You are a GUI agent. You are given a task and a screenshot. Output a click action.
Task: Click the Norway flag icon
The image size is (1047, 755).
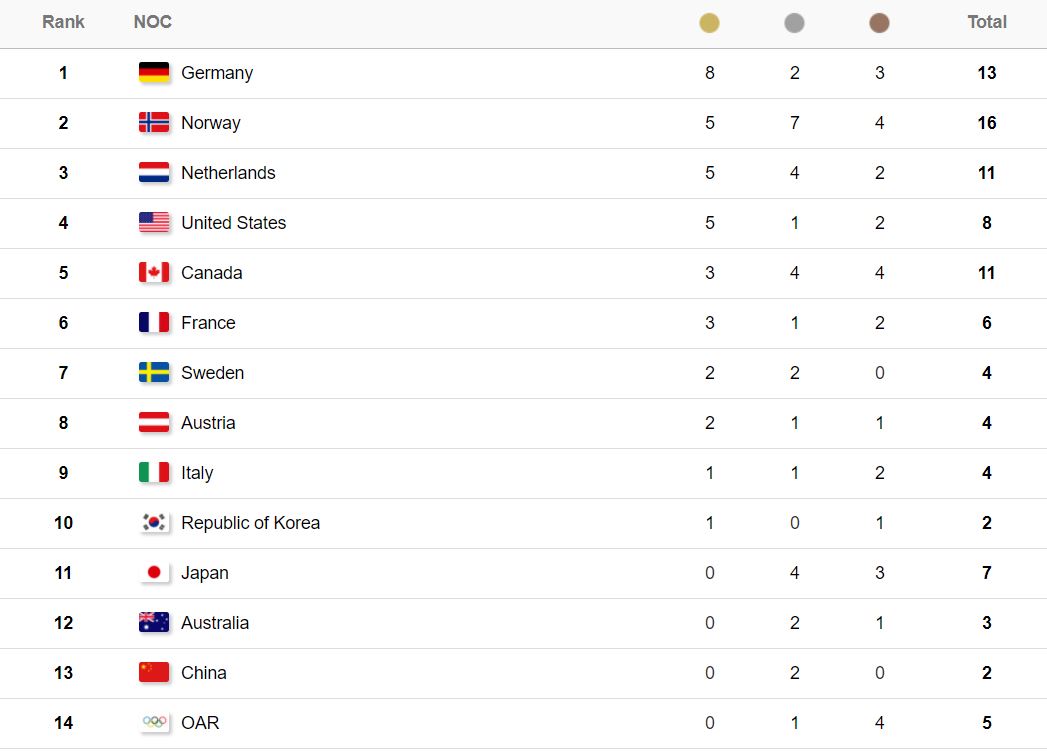154,122
